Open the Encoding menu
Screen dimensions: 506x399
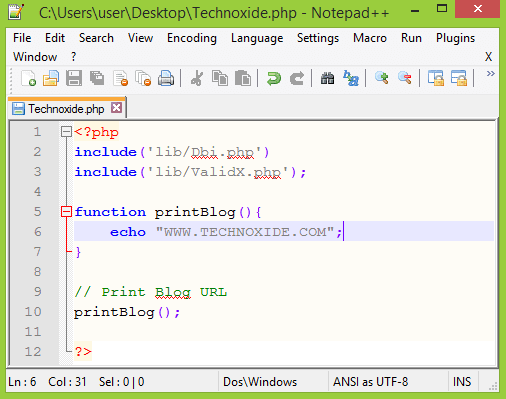[192, 38]
